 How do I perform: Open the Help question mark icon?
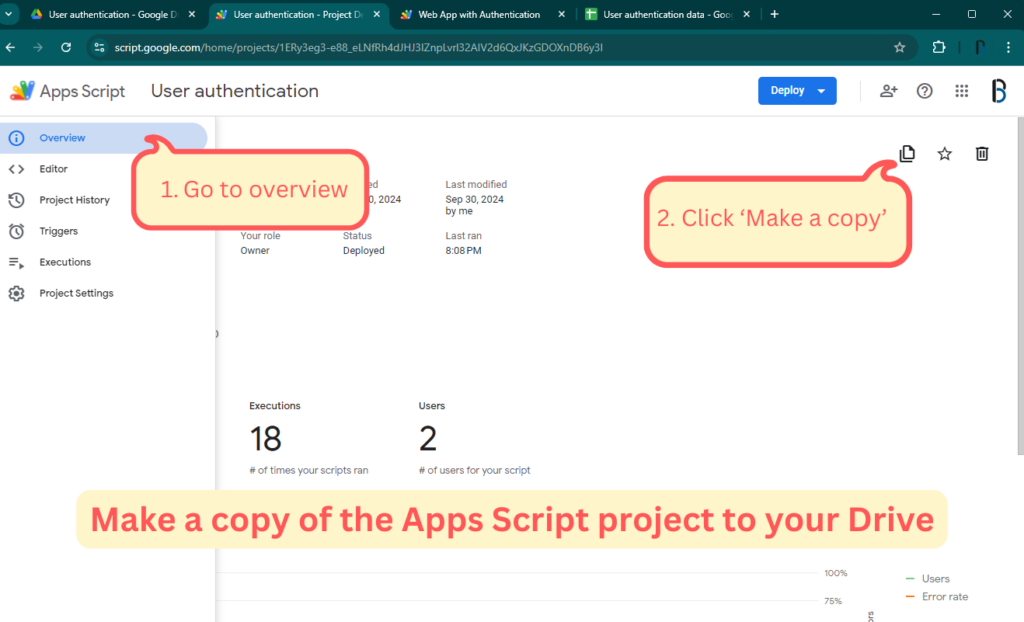pyautogui.click(x=925, y=91)
